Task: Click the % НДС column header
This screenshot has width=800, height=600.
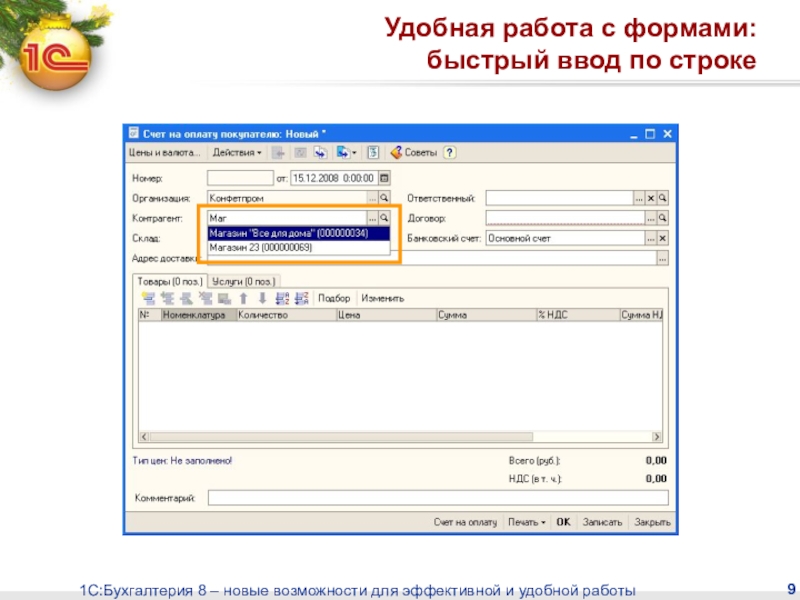Action: pyautogui.click(x=578, y=315)
